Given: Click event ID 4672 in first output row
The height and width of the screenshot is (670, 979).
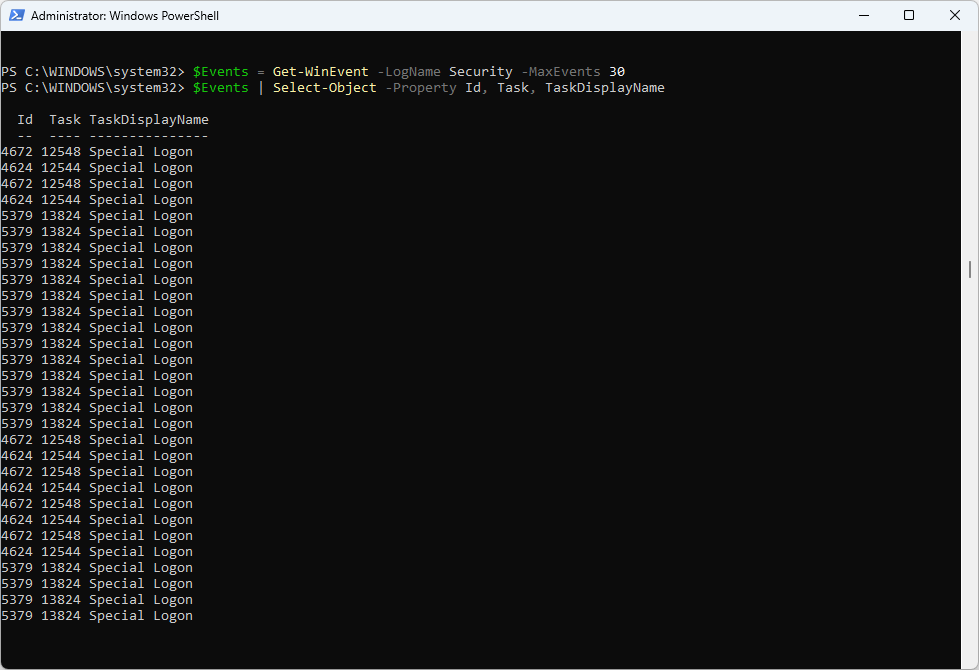Looking at the screenshot, I should (x=17, y=152).
